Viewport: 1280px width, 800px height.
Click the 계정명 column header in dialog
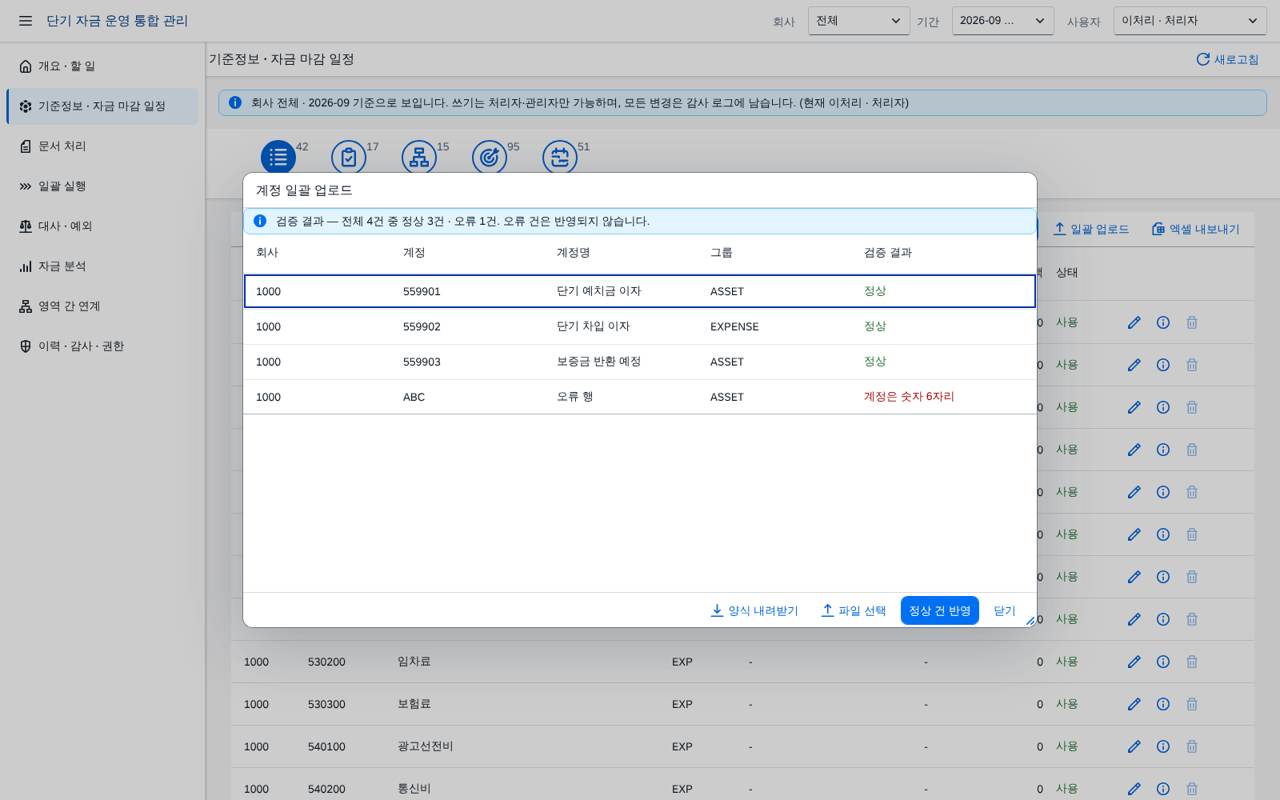[573, 253]
